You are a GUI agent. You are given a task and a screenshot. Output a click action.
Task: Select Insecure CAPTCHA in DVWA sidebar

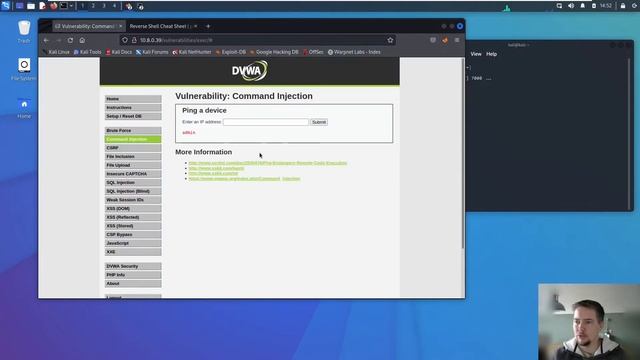pyautogui.click(x=133, y=174)
